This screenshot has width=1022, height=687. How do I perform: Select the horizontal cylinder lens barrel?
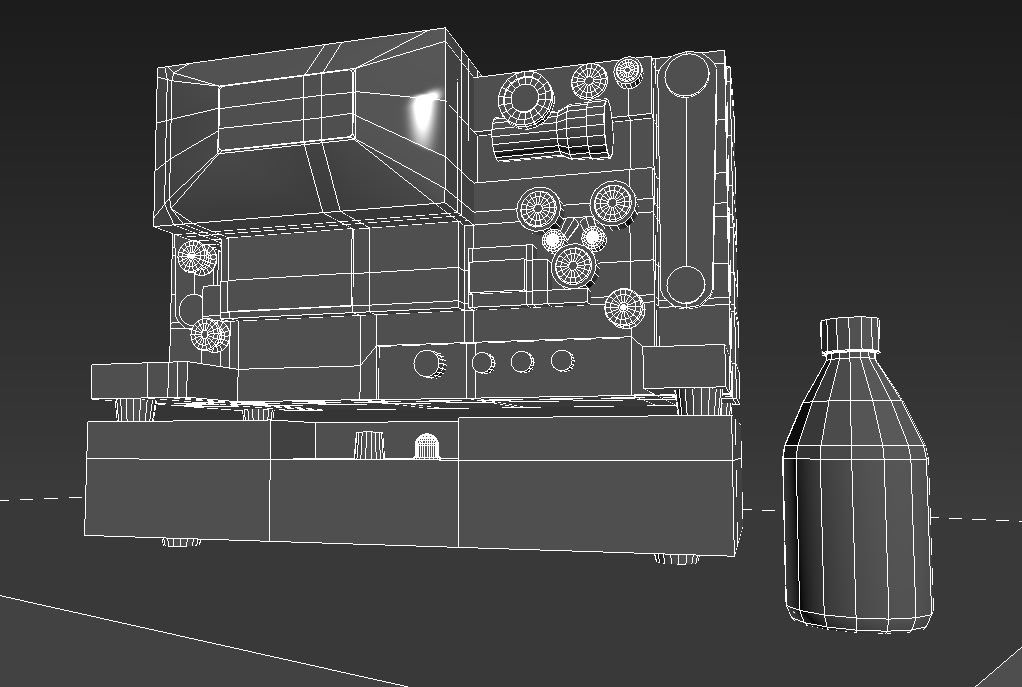pyautogui.click(x=553, y=133)
